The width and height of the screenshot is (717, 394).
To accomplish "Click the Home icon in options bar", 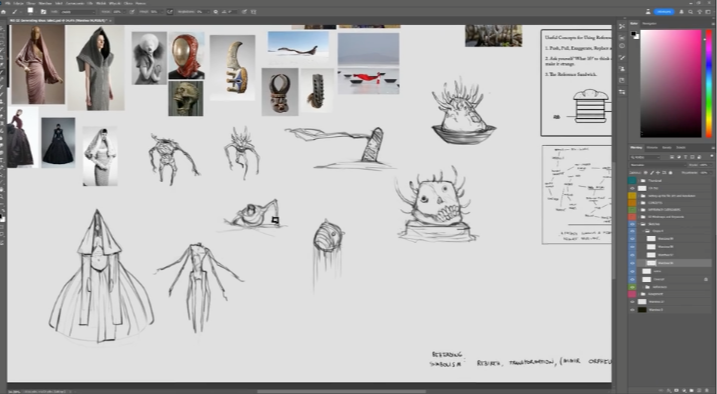I will [4, 11].
